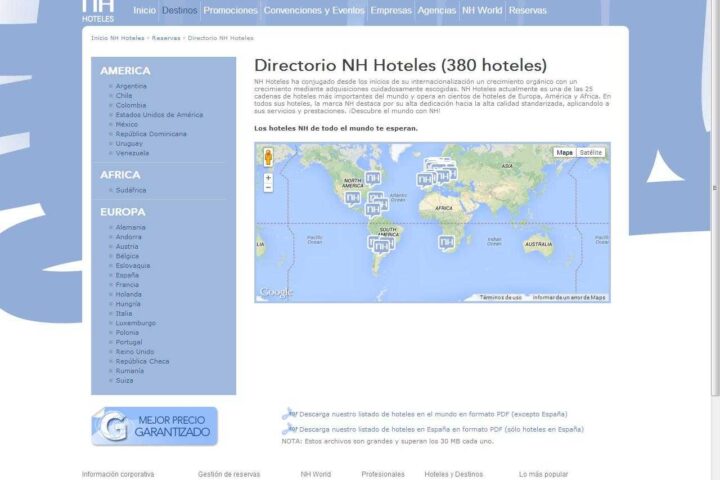Click the NH hotel marker in South Africa
The width and height of the screenshot is (720, 480).
(x=447, y=242)
